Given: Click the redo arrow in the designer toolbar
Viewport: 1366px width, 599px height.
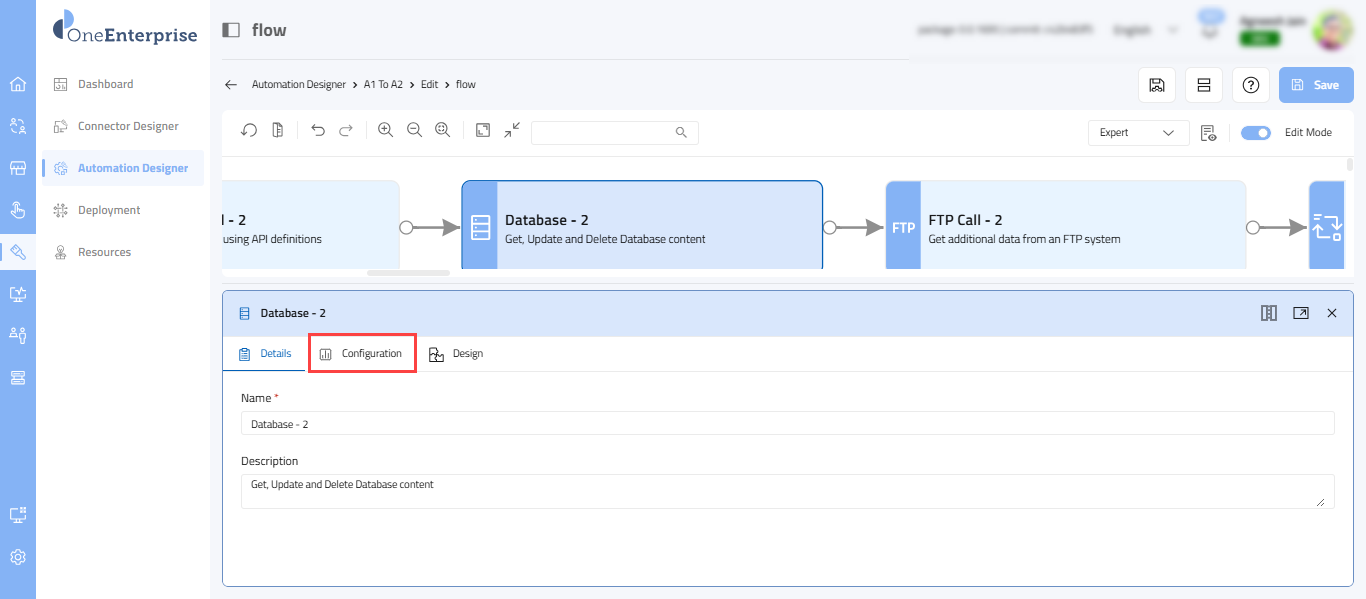Looking at the screenshot, I should coord(346,131).
